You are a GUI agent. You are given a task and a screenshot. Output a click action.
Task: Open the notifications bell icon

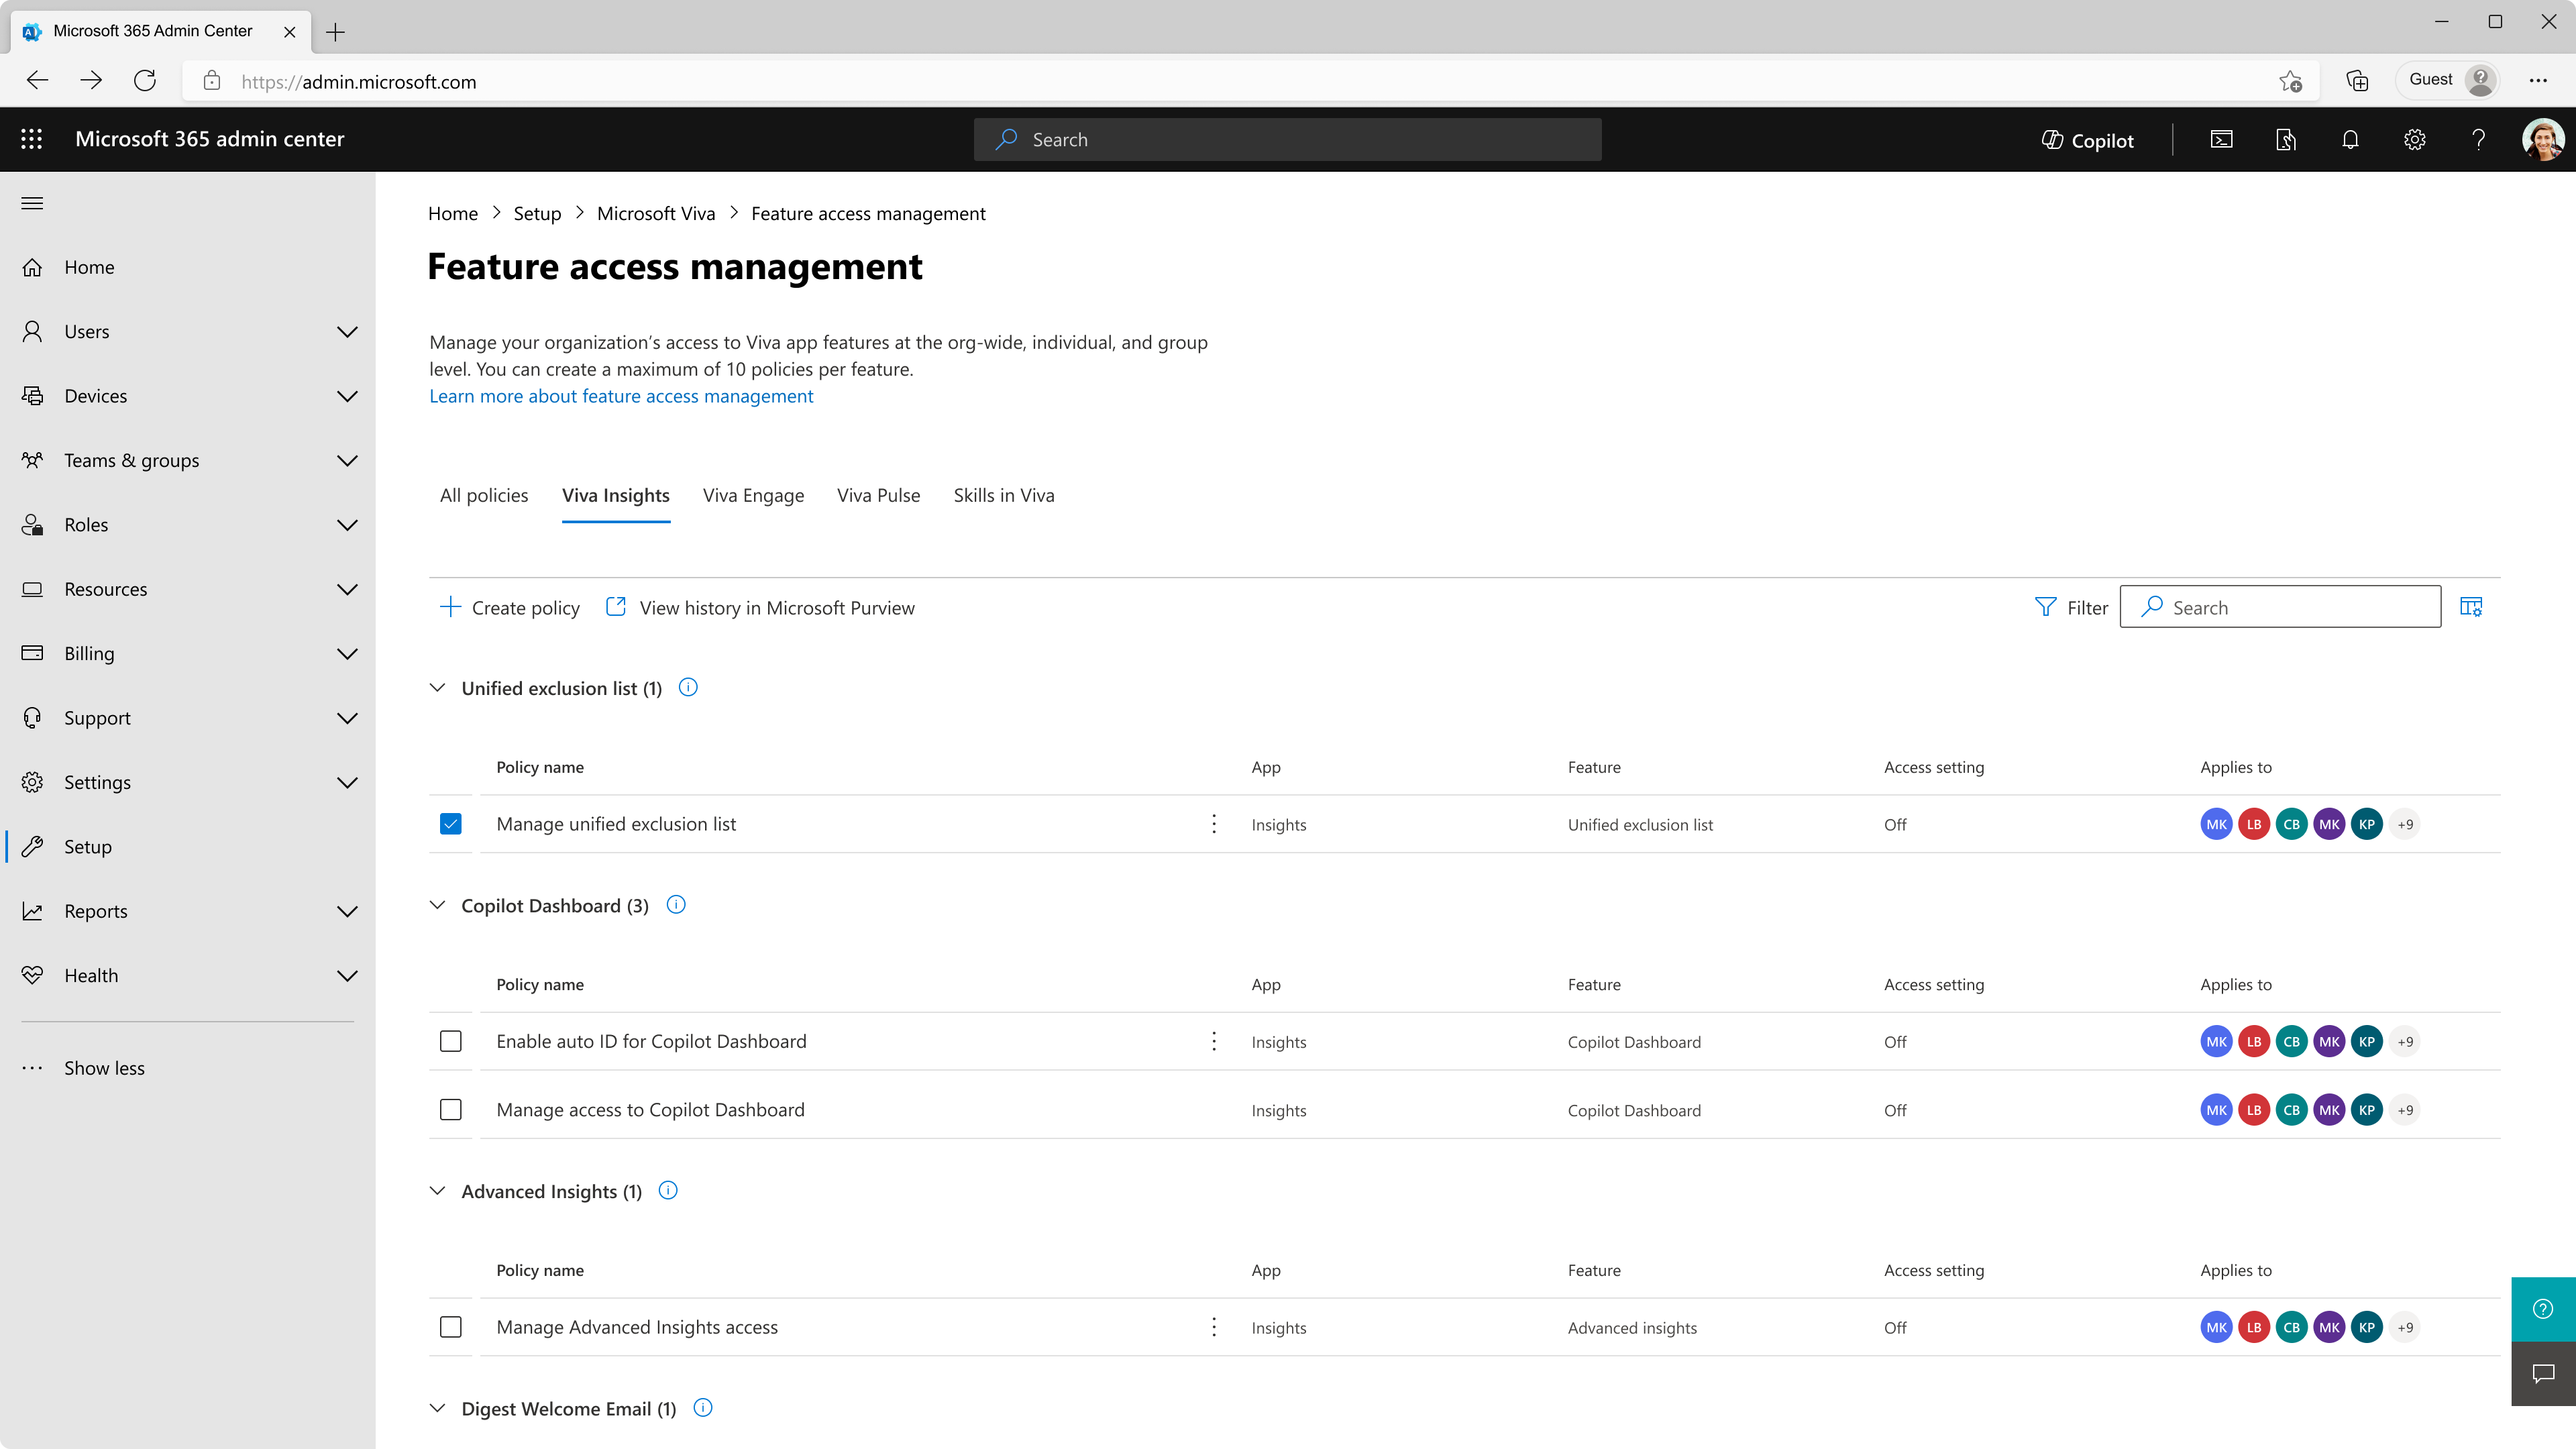(x=2350, y=140)
